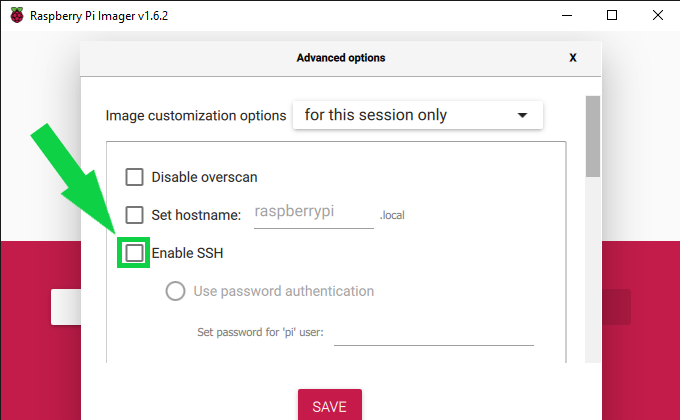Open the "for this session only" dropdown

[417, 115]
